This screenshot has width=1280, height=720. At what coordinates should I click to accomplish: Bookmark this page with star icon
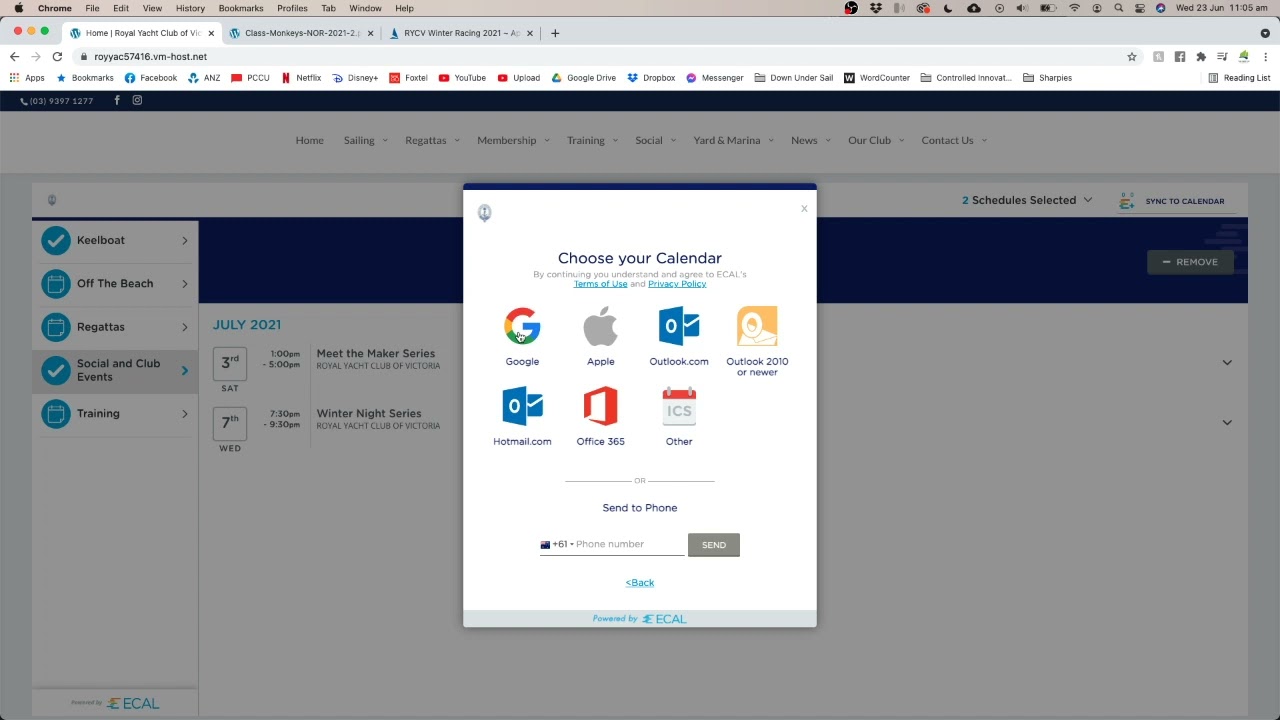point(1132,57)
